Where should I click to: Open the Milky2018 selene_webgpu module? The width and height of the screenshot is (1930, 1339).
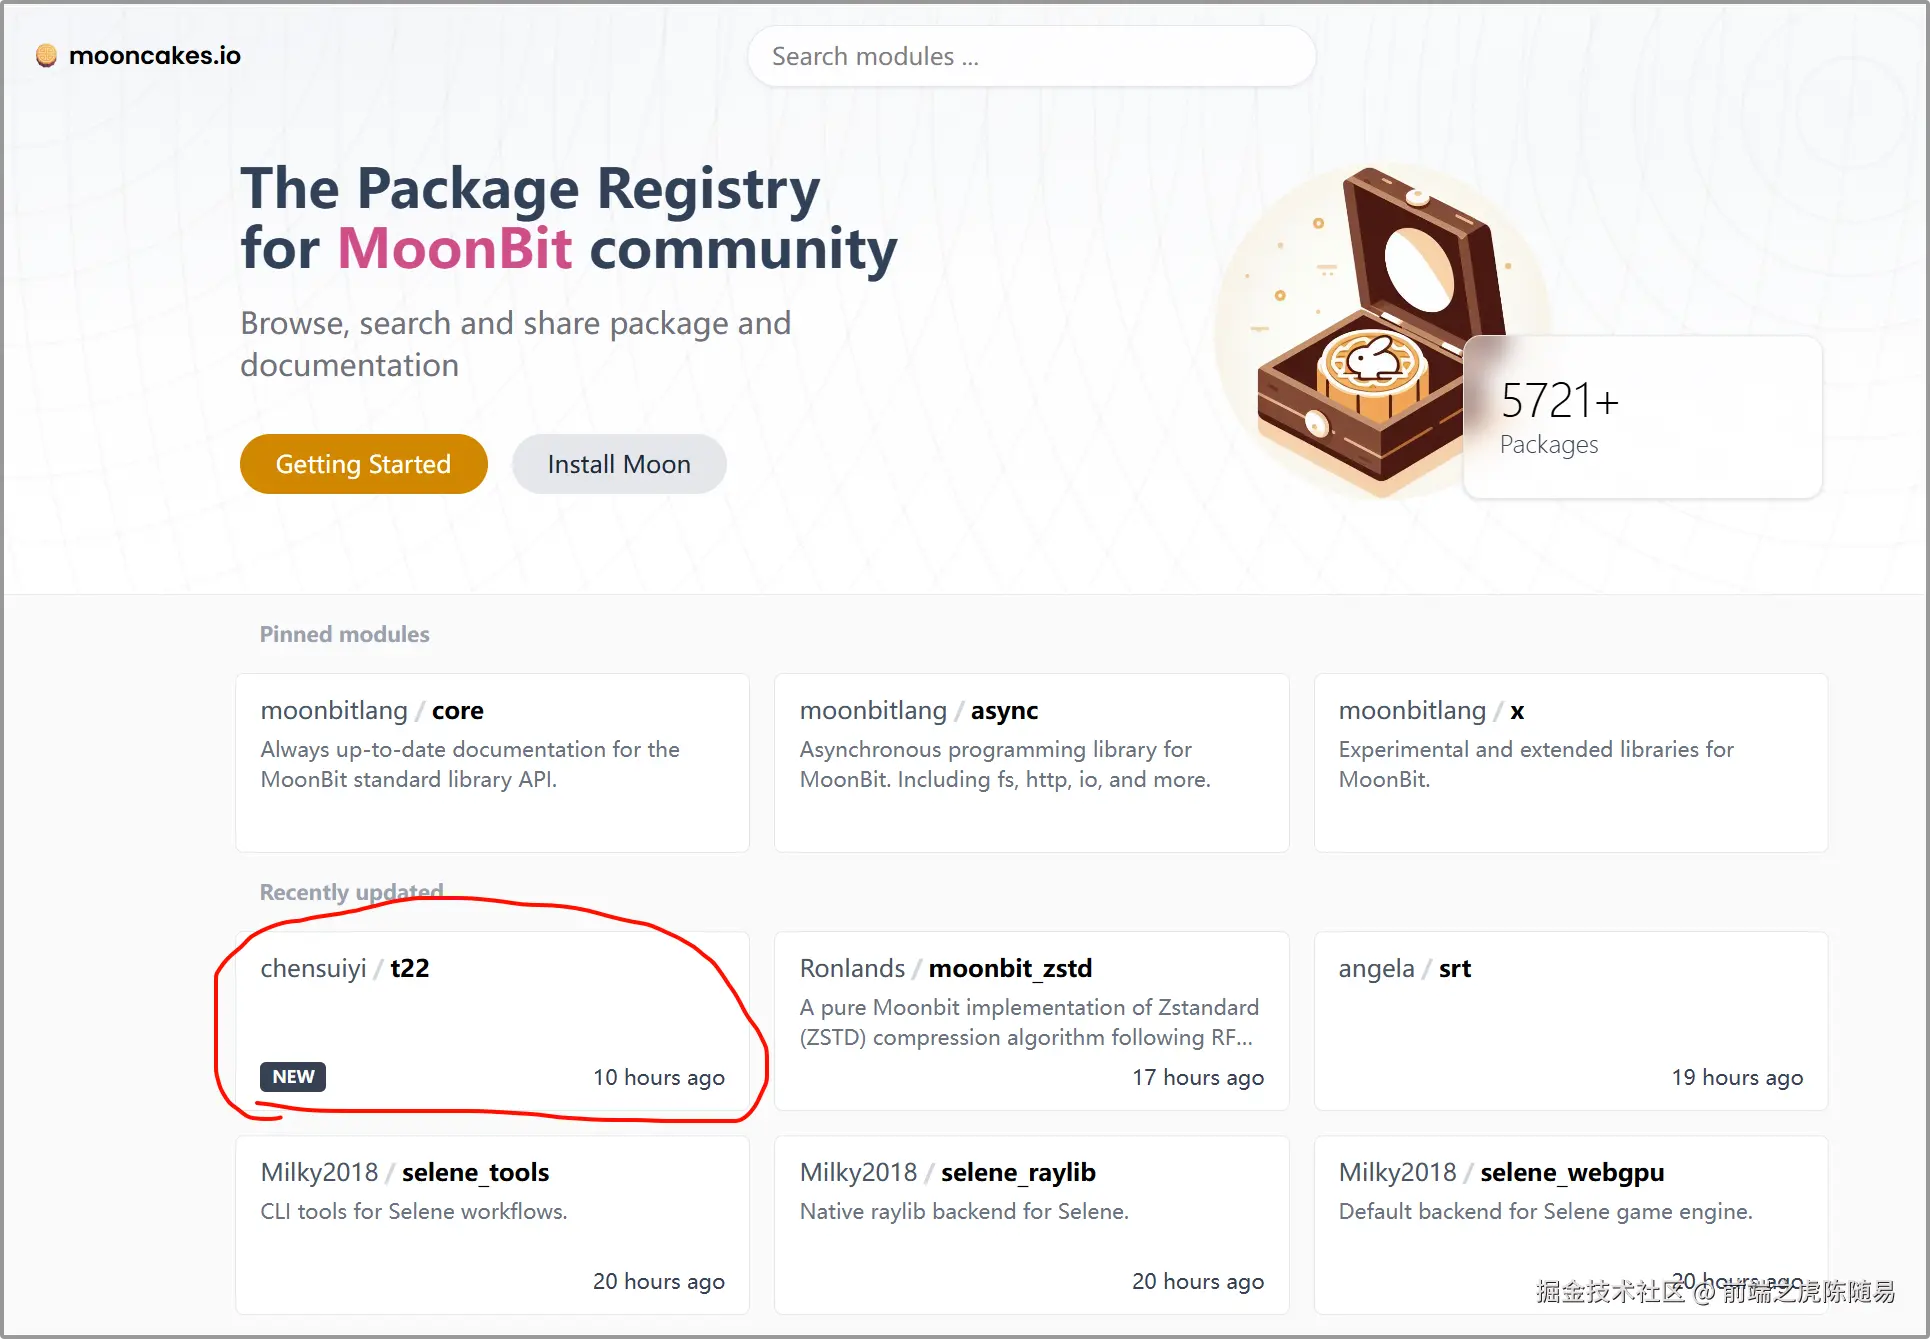tap(1570, 1224)
